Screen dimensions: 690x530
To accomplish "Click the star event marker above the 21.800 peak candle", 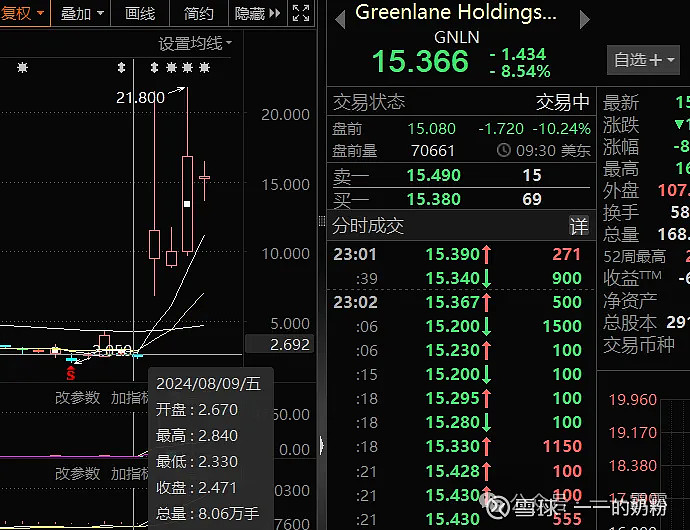I will tap(187, 67).
